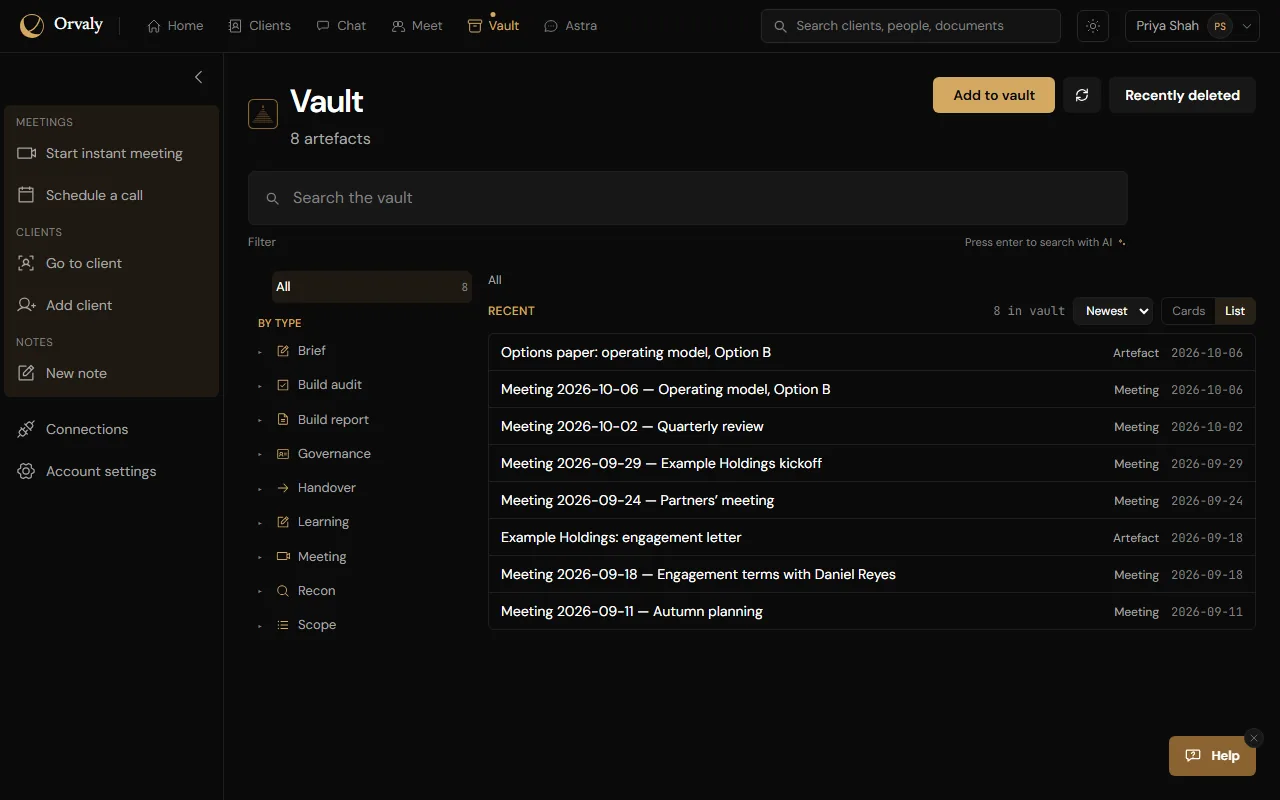
Task: Switch to List view
Action: (x=1235, y=311)
